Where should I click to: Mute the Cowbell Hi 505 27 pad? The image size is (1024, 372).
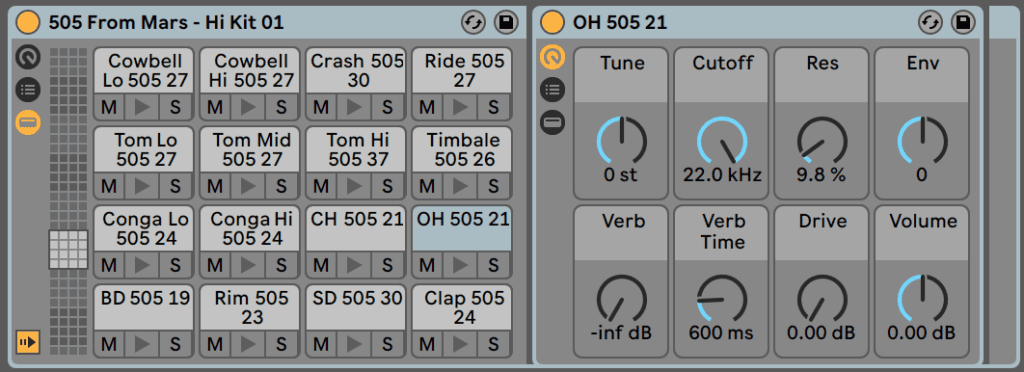click(x=215, y=107)
